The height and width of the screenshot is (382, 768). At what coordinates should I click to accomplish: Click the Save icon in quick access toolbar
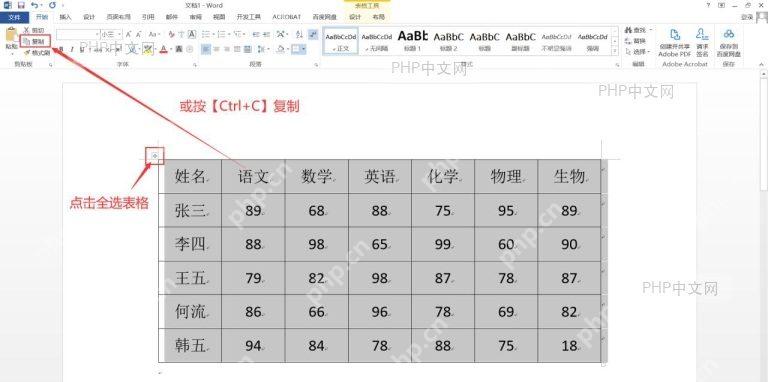click(x=21, y=5)
